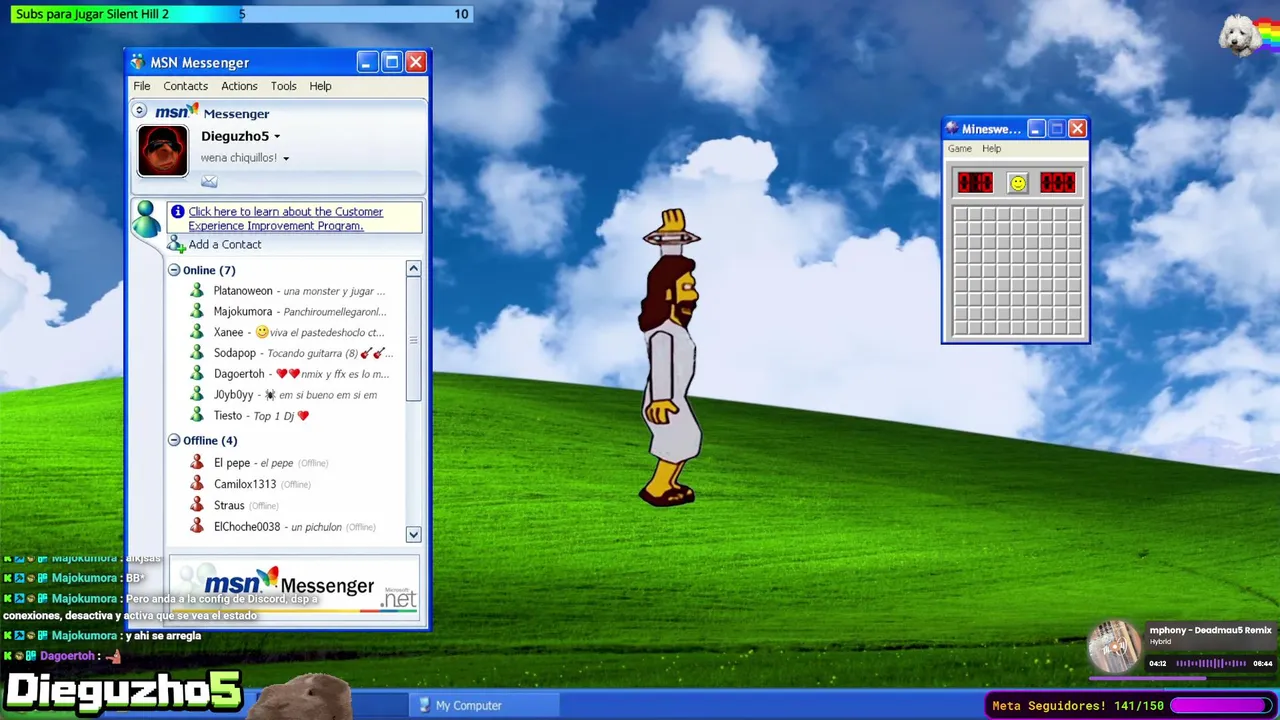Click the Add a Contact label
The height and width of the screenshot is (720, 1280).
point(225,245)
